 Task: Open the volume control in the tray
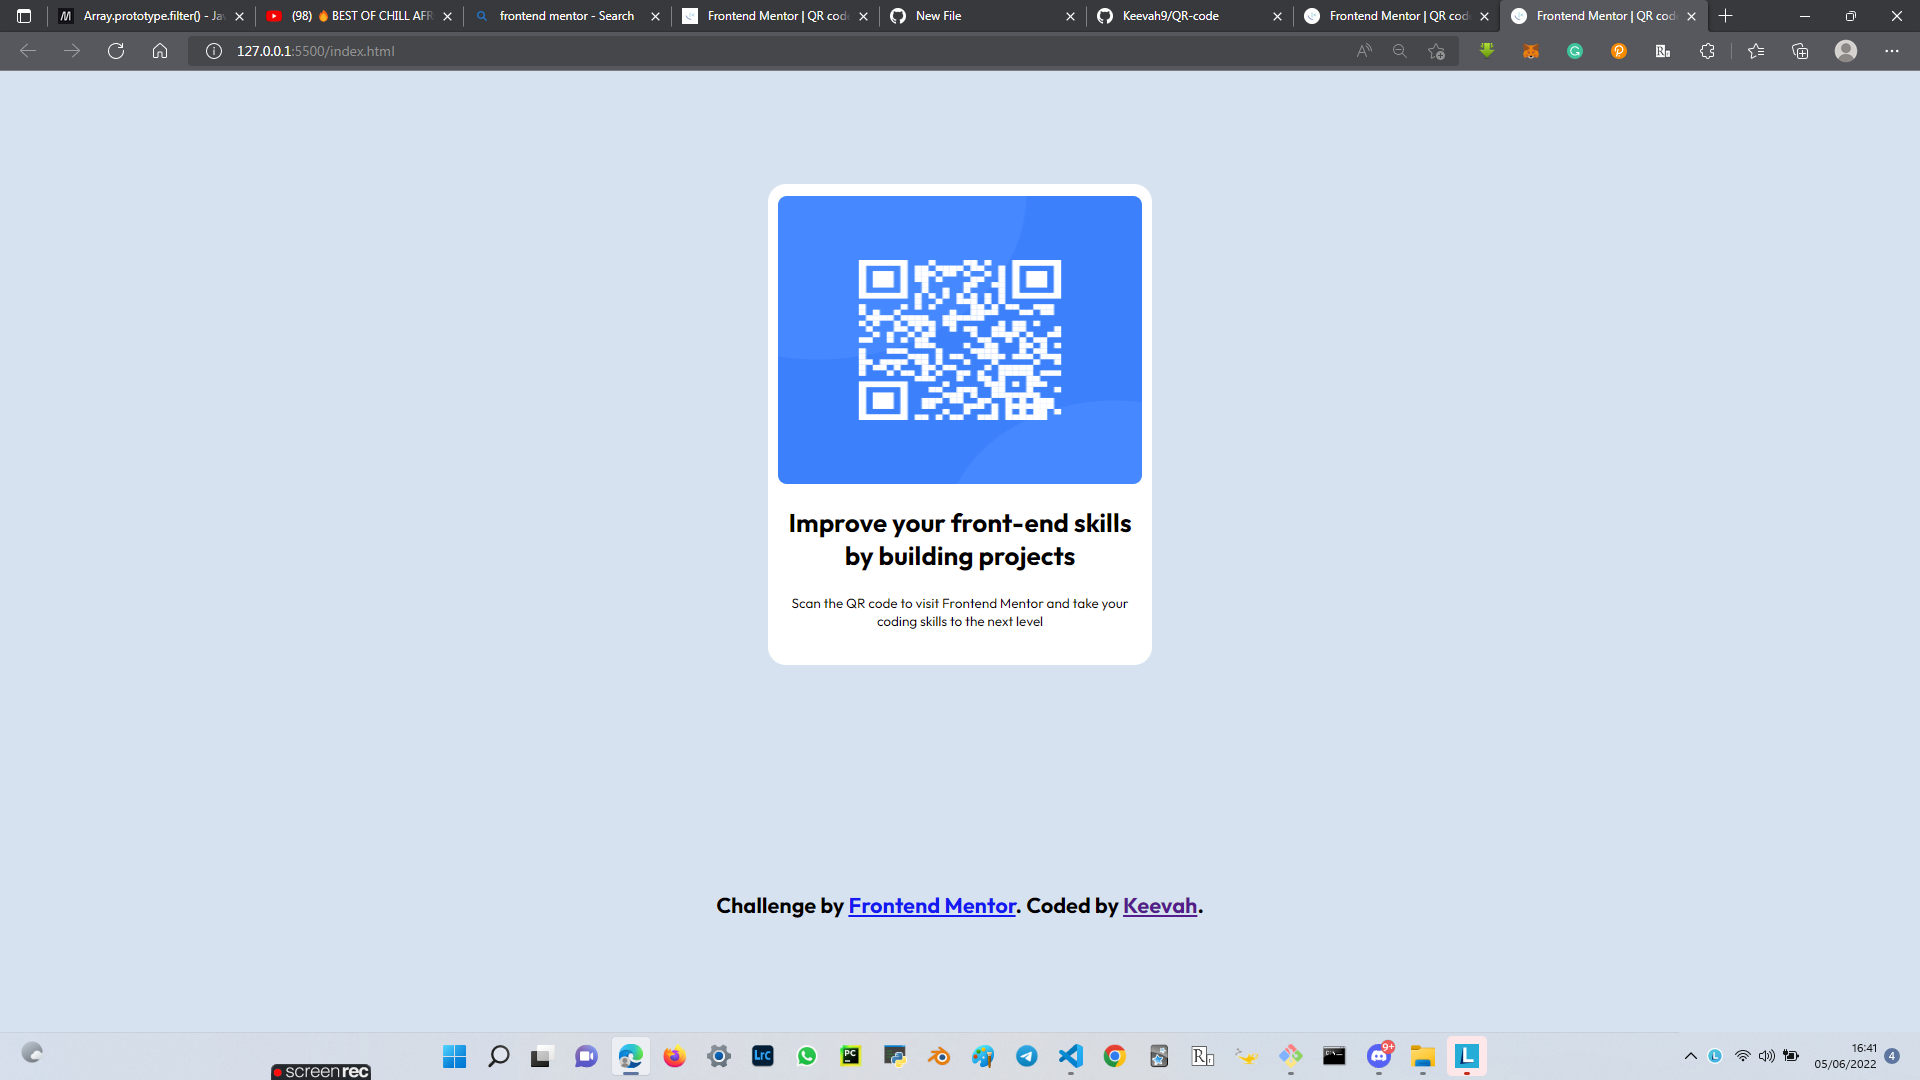tap(1766, 1055)
